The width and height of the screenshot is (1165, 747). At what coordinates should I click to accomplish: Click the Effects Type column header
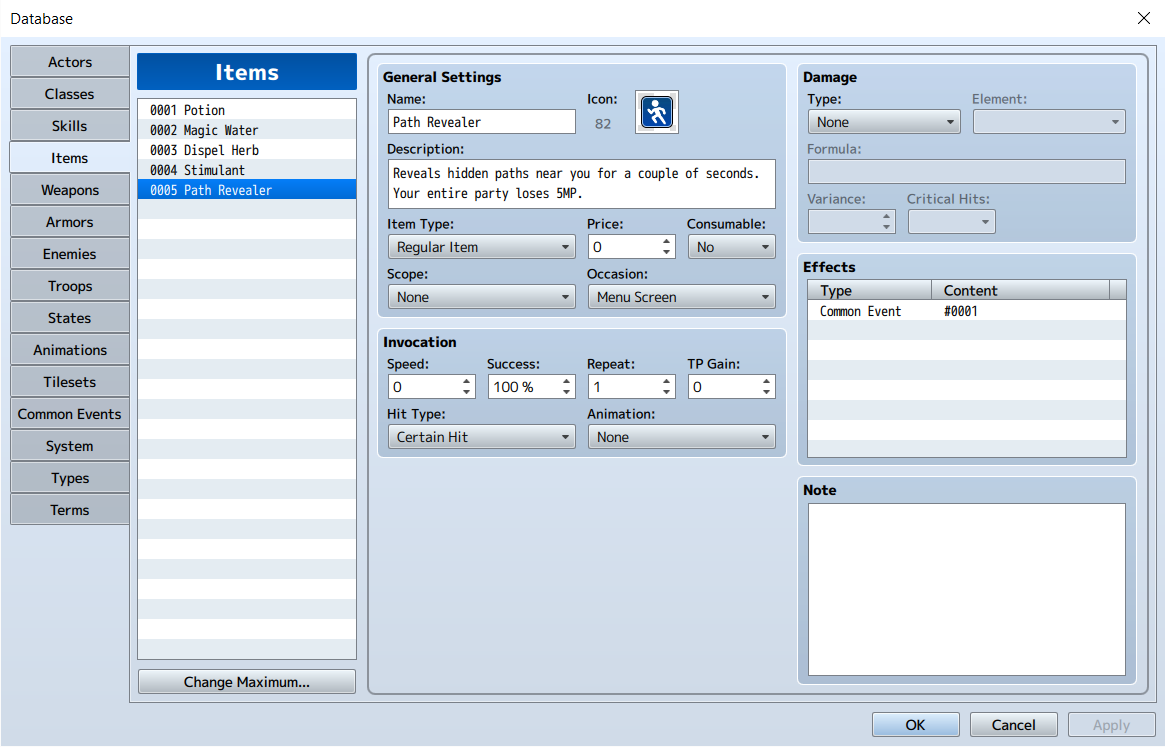869,290
